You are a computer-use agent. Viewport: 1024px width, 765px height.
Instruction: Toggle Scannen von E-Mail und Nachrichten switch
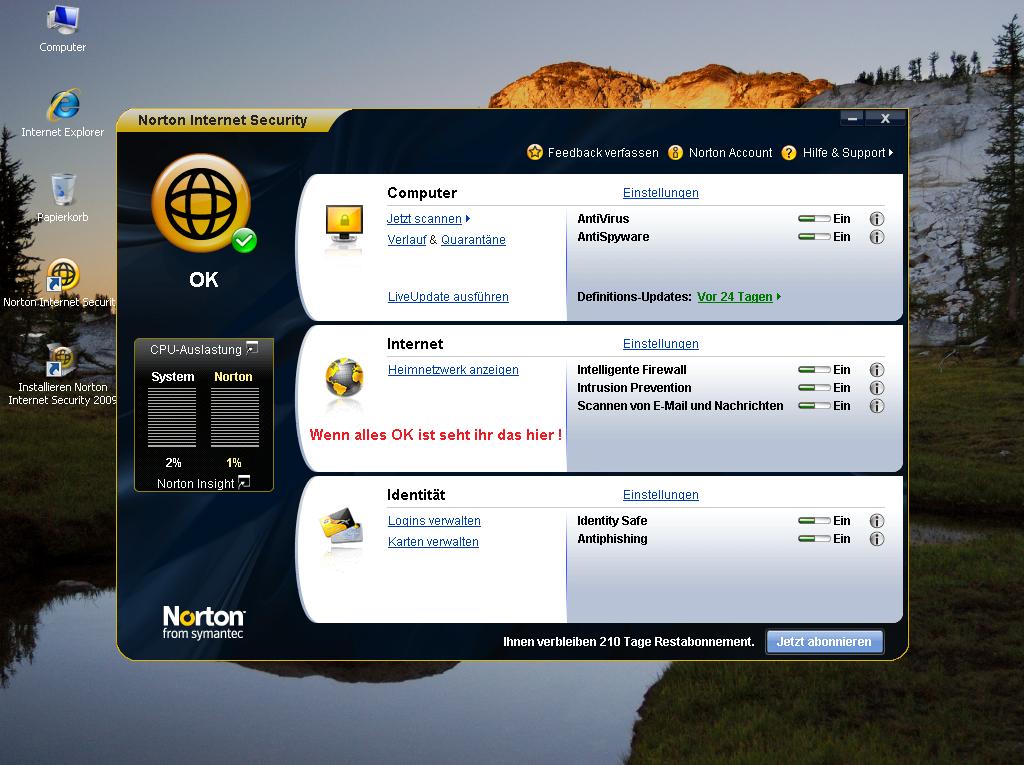coord(814,406)
